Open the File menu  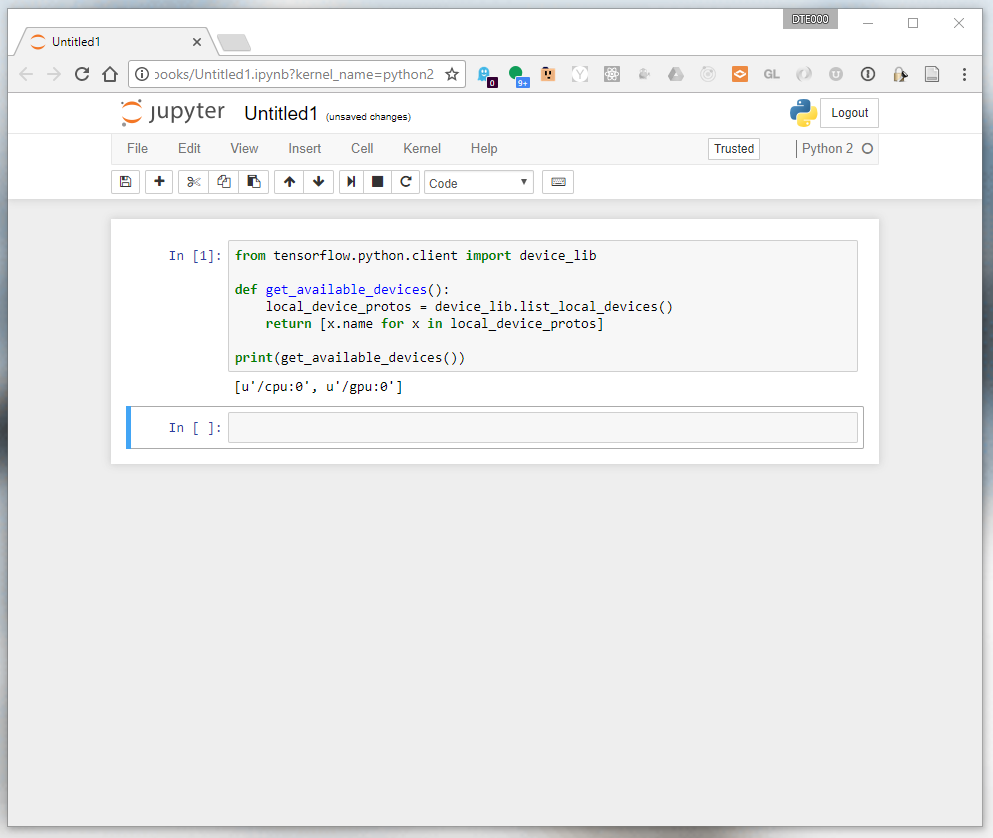tap(137, 148)
